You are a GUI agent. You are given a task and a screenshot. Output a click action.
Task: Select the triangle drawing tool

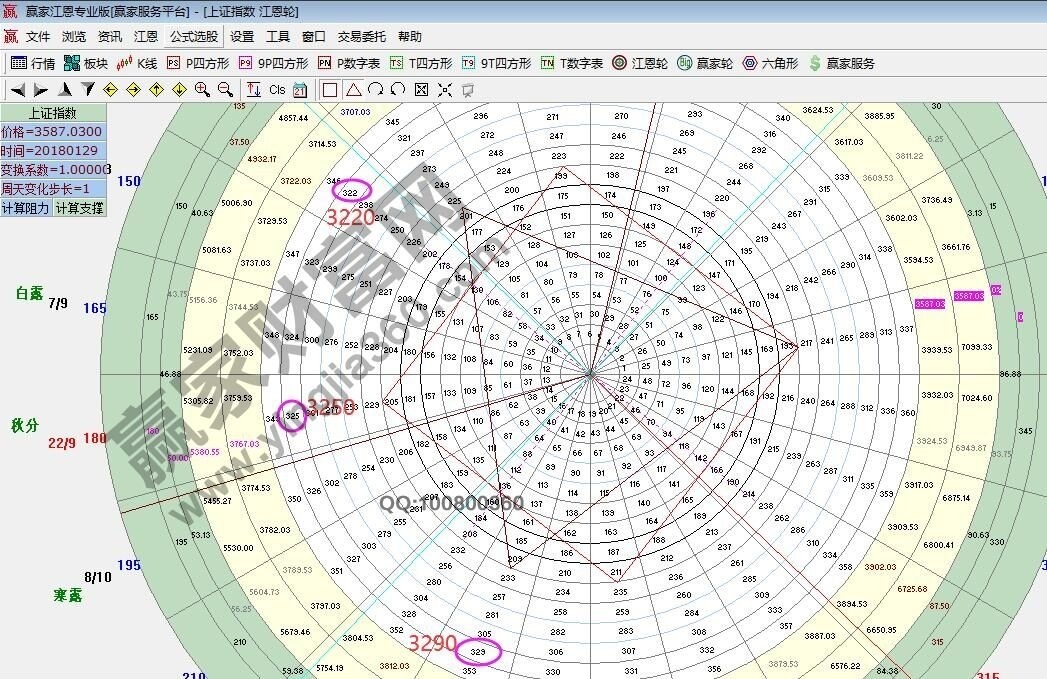click(x=353, y=89)
